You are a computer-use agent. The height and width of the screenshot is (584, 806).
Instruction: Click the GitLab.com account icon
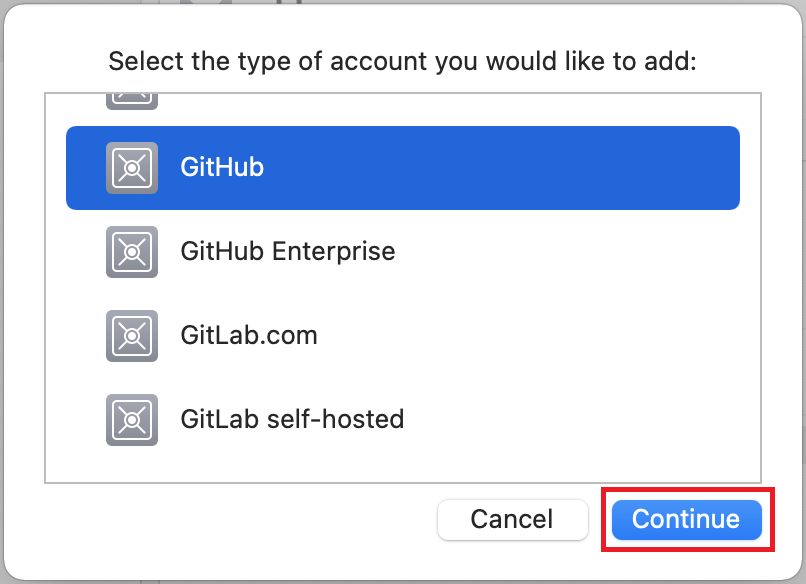132,335
